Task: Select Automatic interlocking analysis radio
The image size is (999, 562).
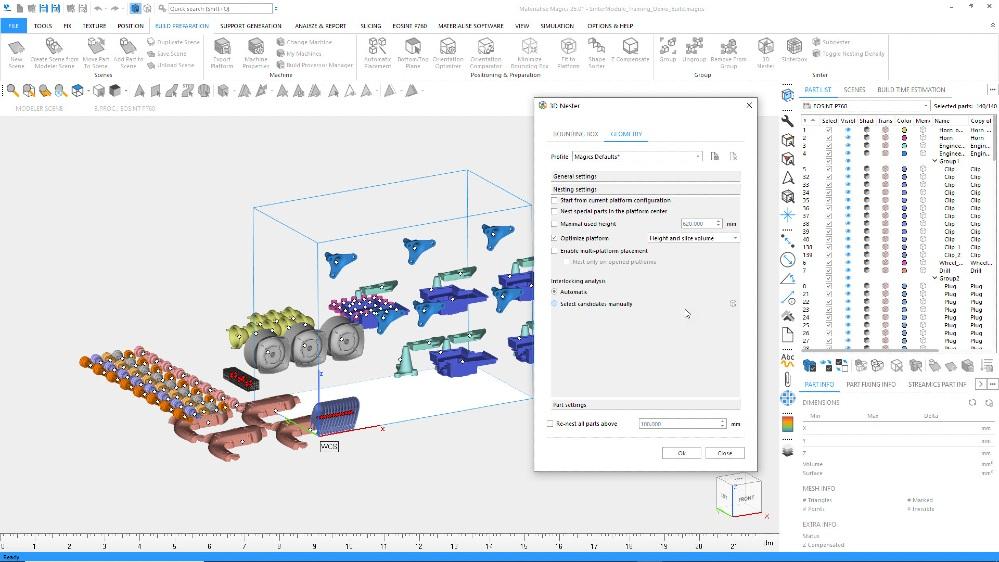Action: 554,292
